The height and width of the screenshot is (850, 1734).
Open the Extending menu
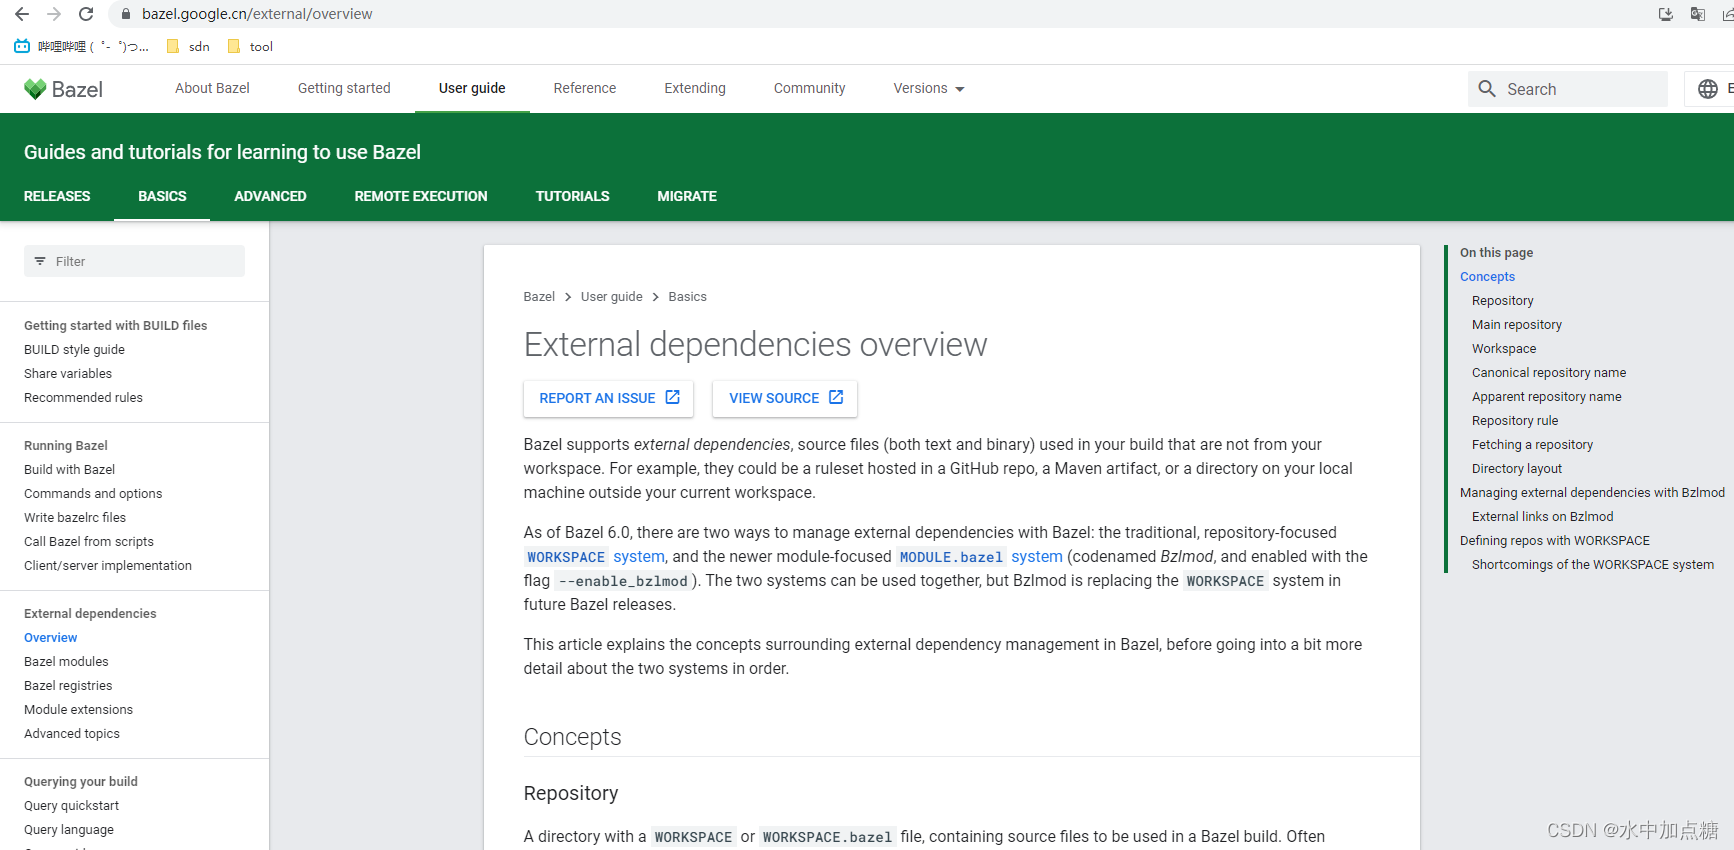tap(695, 88)
